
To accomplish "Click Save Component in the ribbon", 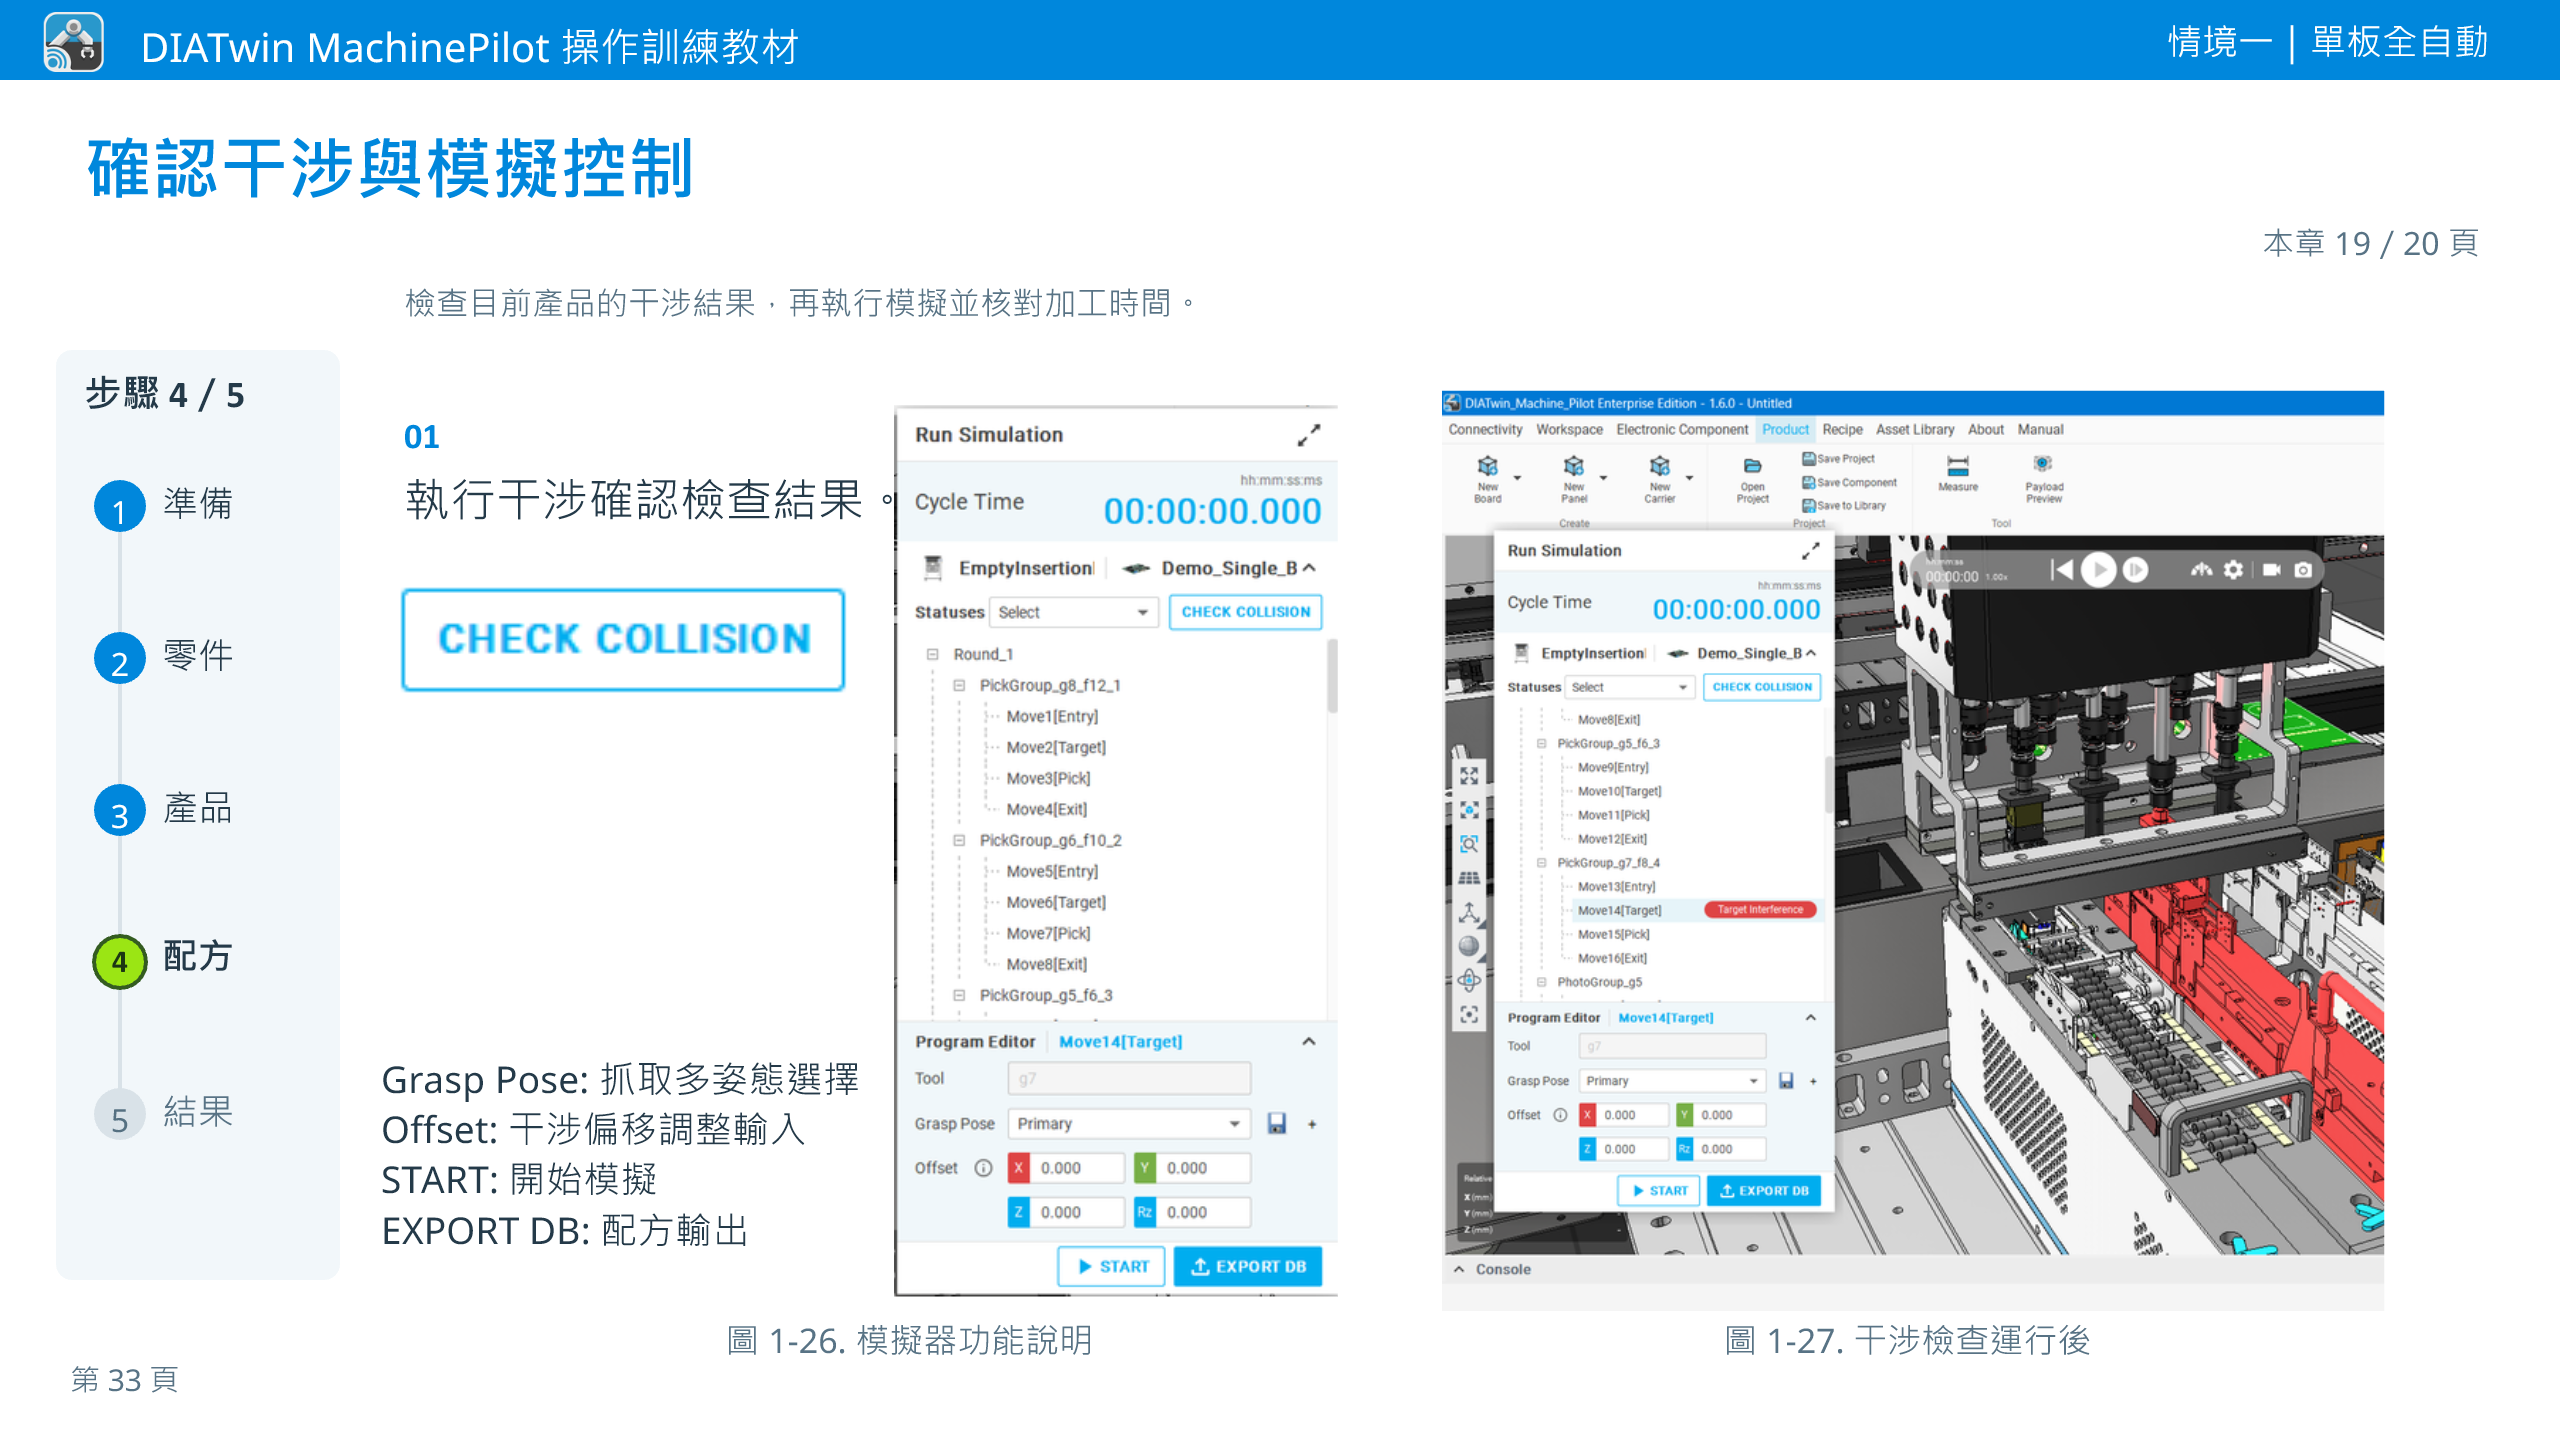I will (x=1849, y=482).
